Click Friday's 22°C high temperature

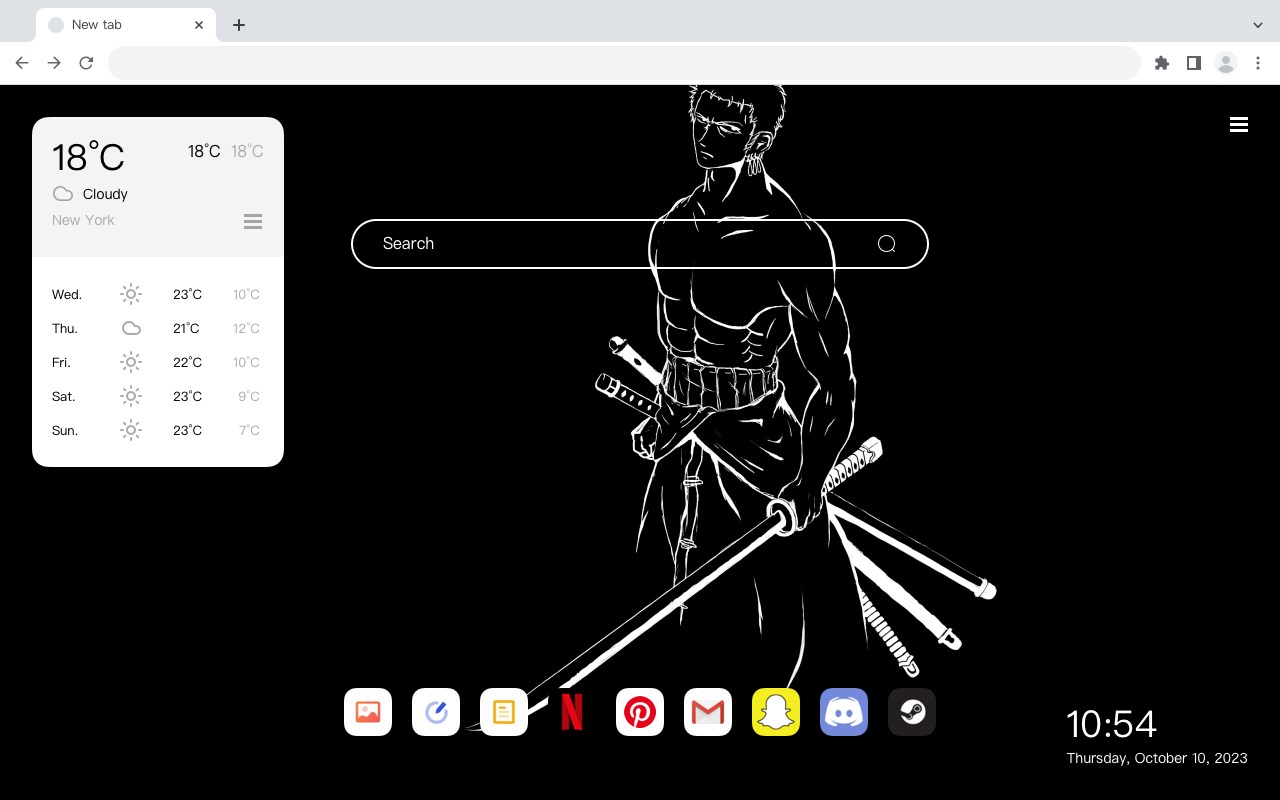(x=187, y=362)
